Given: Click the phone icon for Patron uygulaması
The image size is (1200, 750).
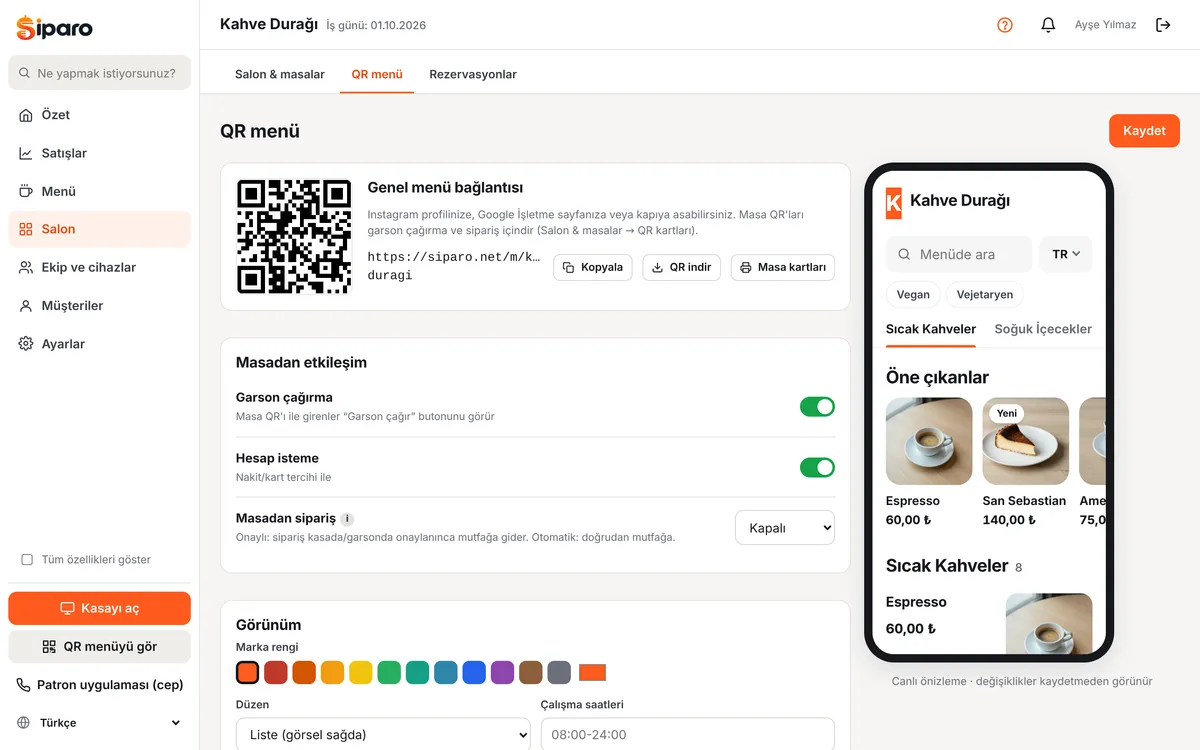Looking at the screenshot, I should tap(24, 685).
